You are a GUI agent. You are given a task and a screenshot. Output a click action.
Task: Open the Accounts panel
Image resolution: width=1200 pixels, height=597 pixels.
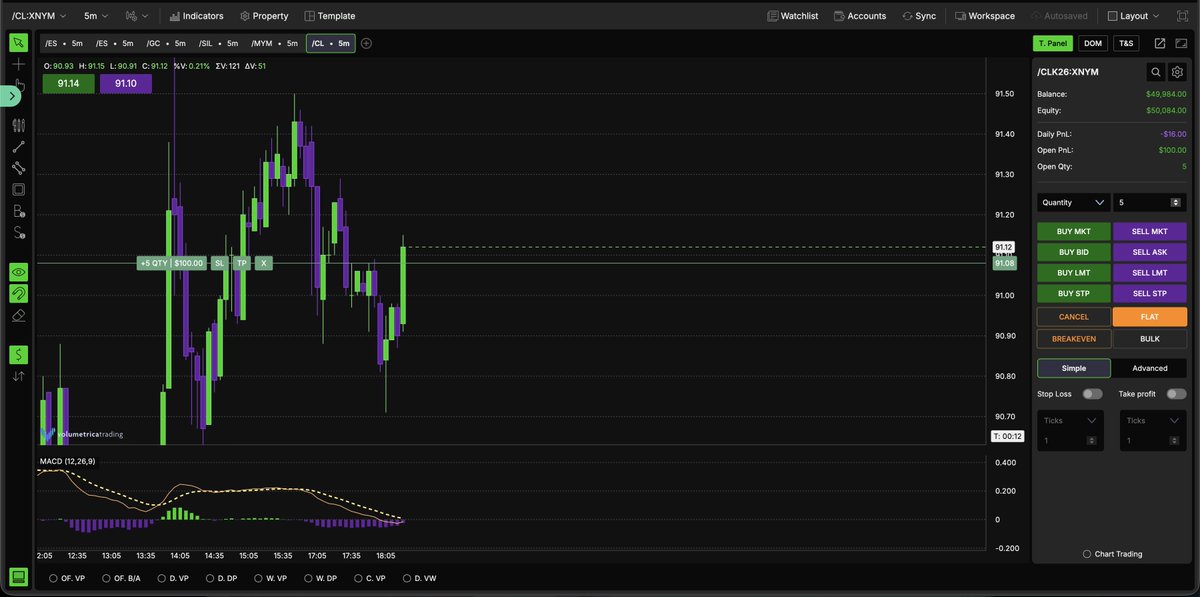click(x=859, y=16)
